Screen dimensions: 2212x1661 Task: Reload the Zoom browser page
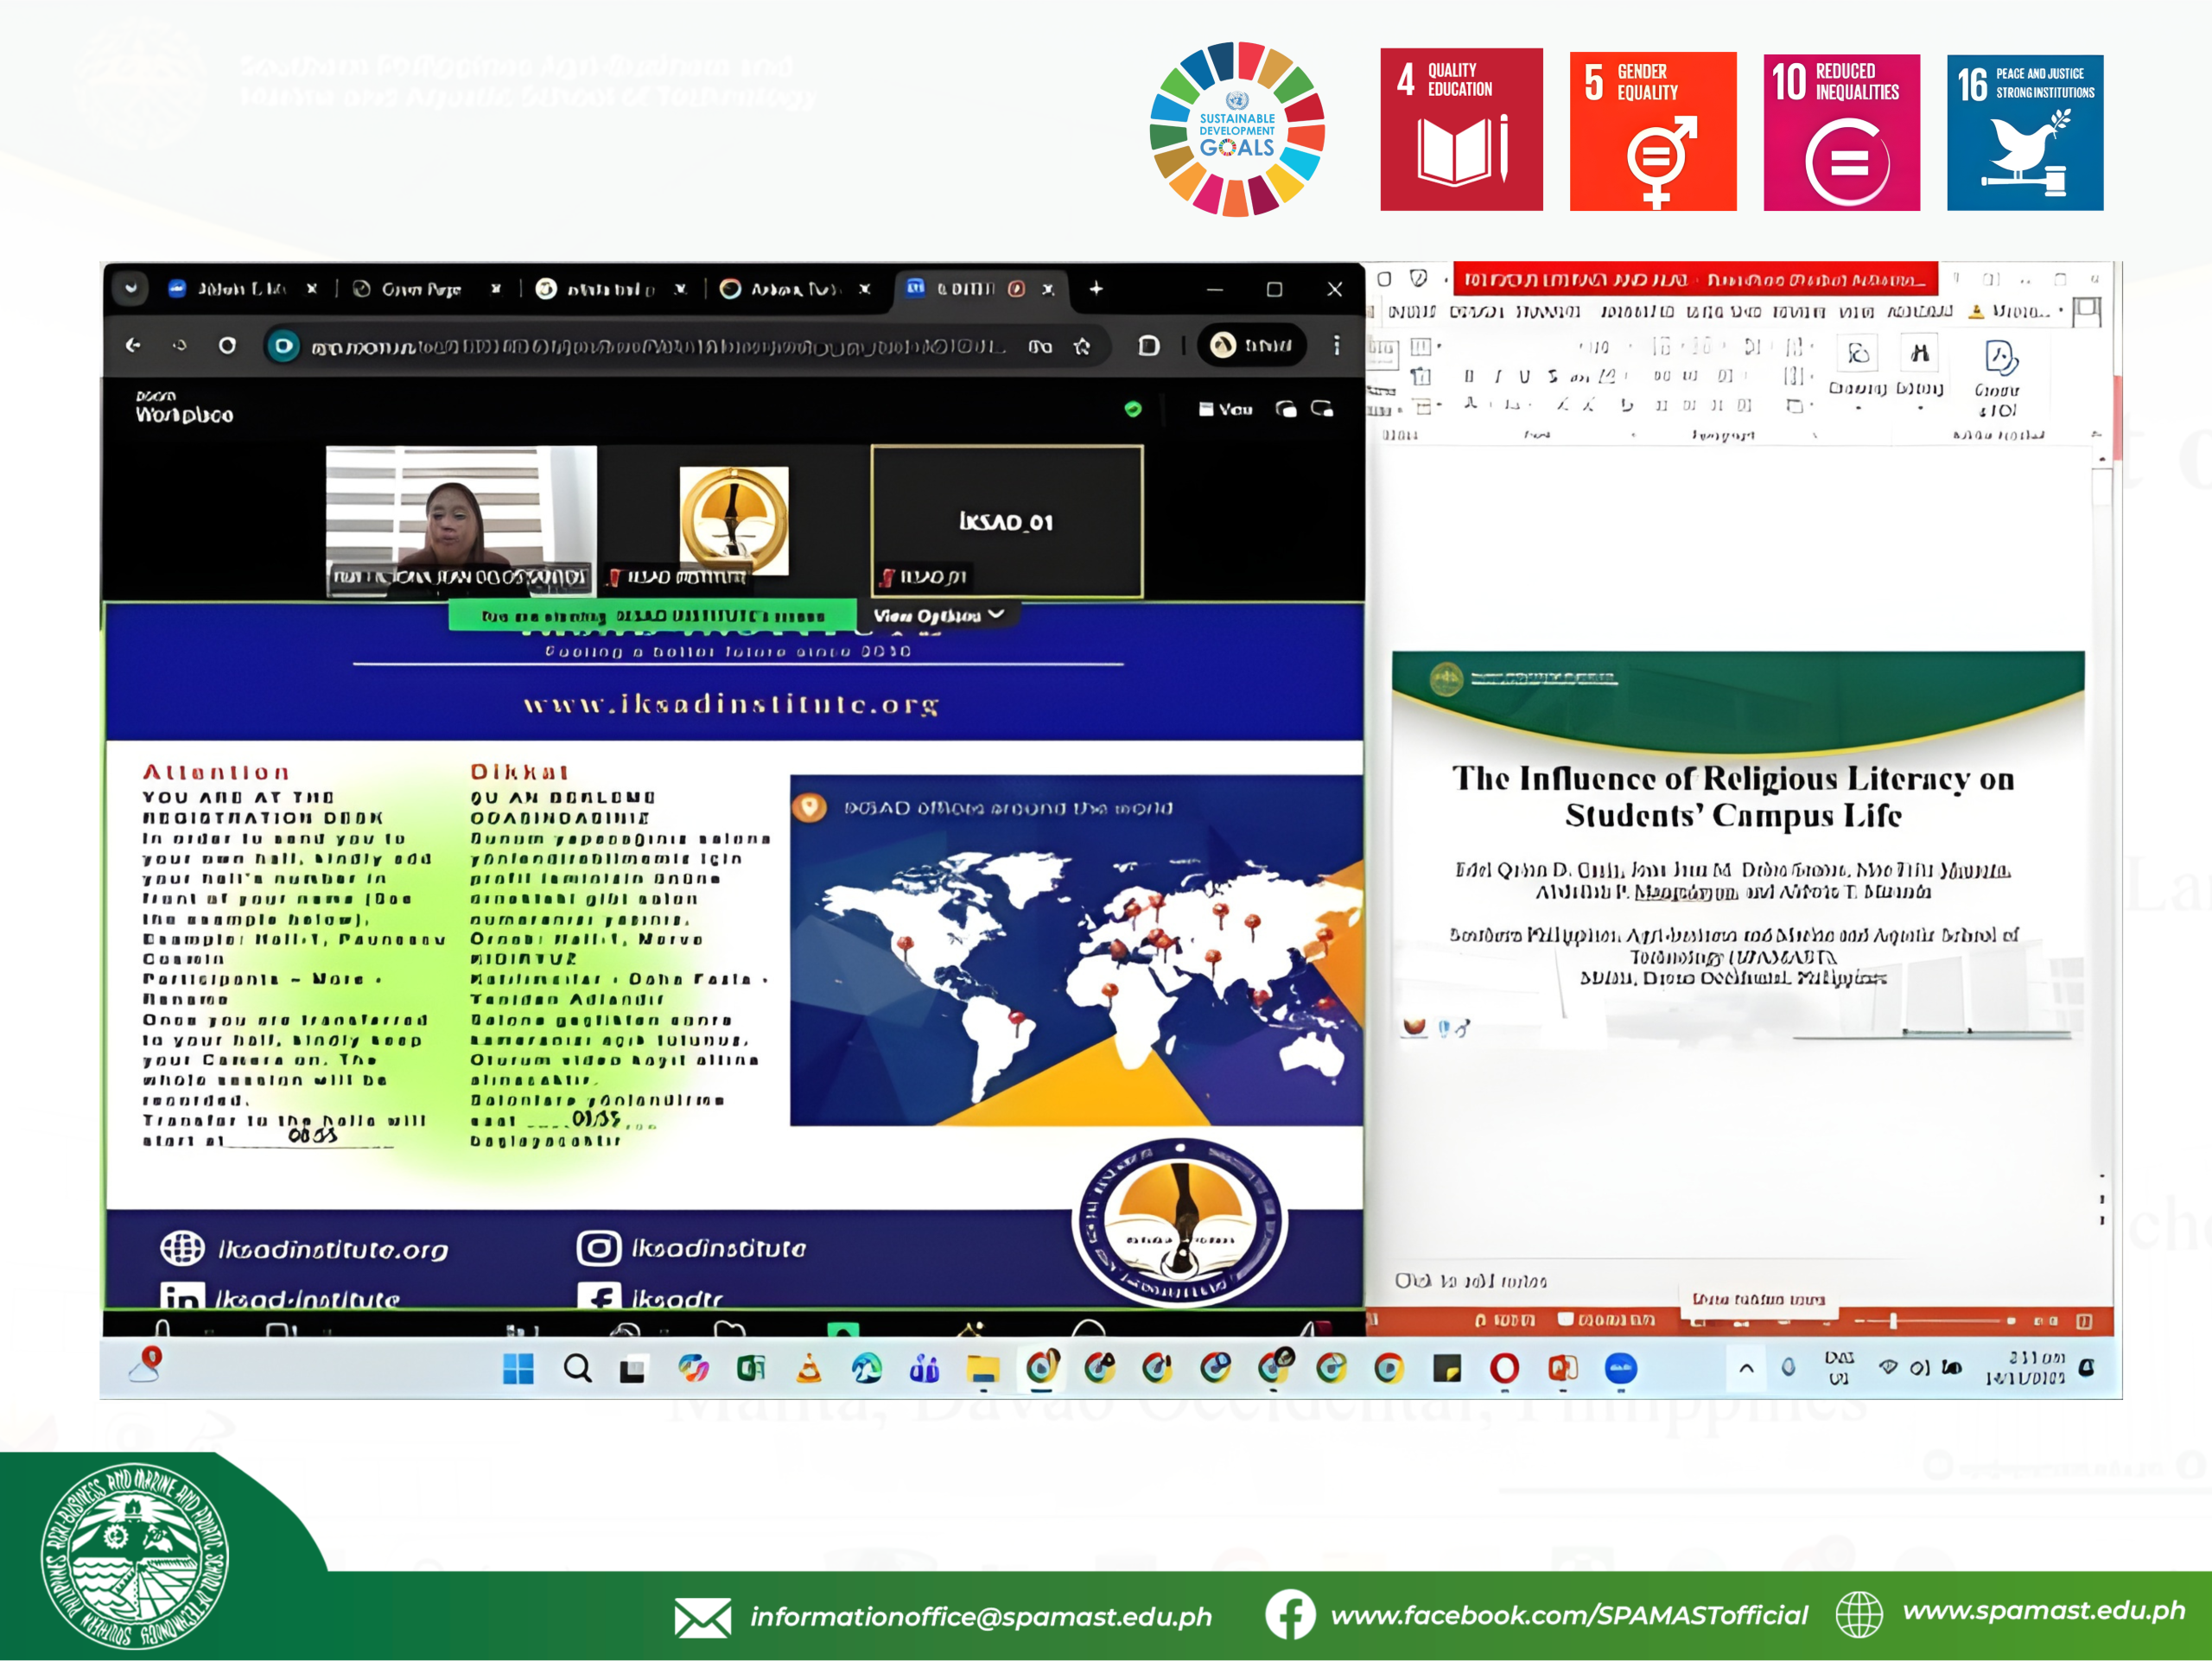click(227, 346)
